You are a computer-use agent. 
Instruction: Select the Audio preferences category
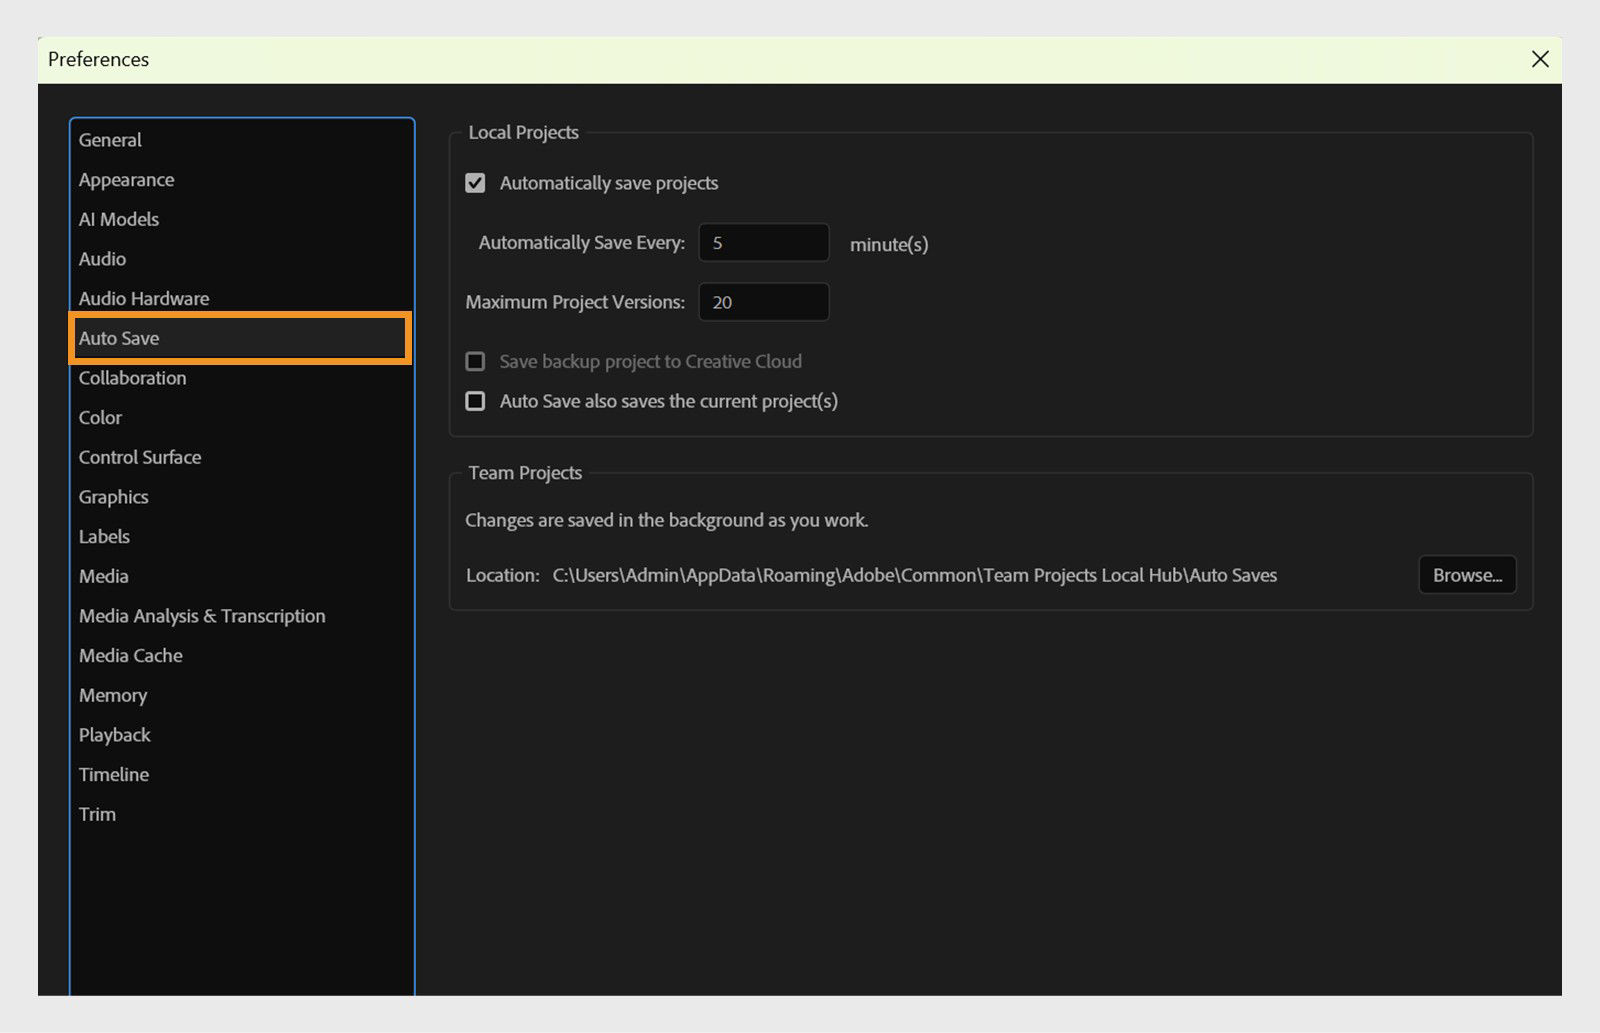click(x=101, y=259)
